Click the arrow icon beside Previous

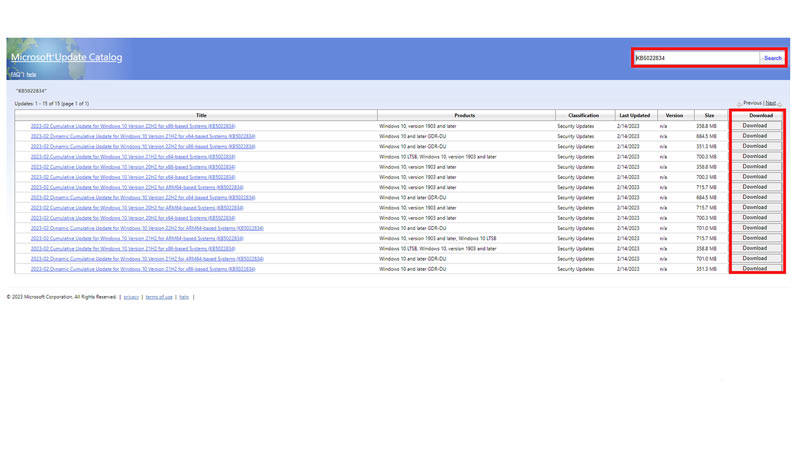pos(739,104)
